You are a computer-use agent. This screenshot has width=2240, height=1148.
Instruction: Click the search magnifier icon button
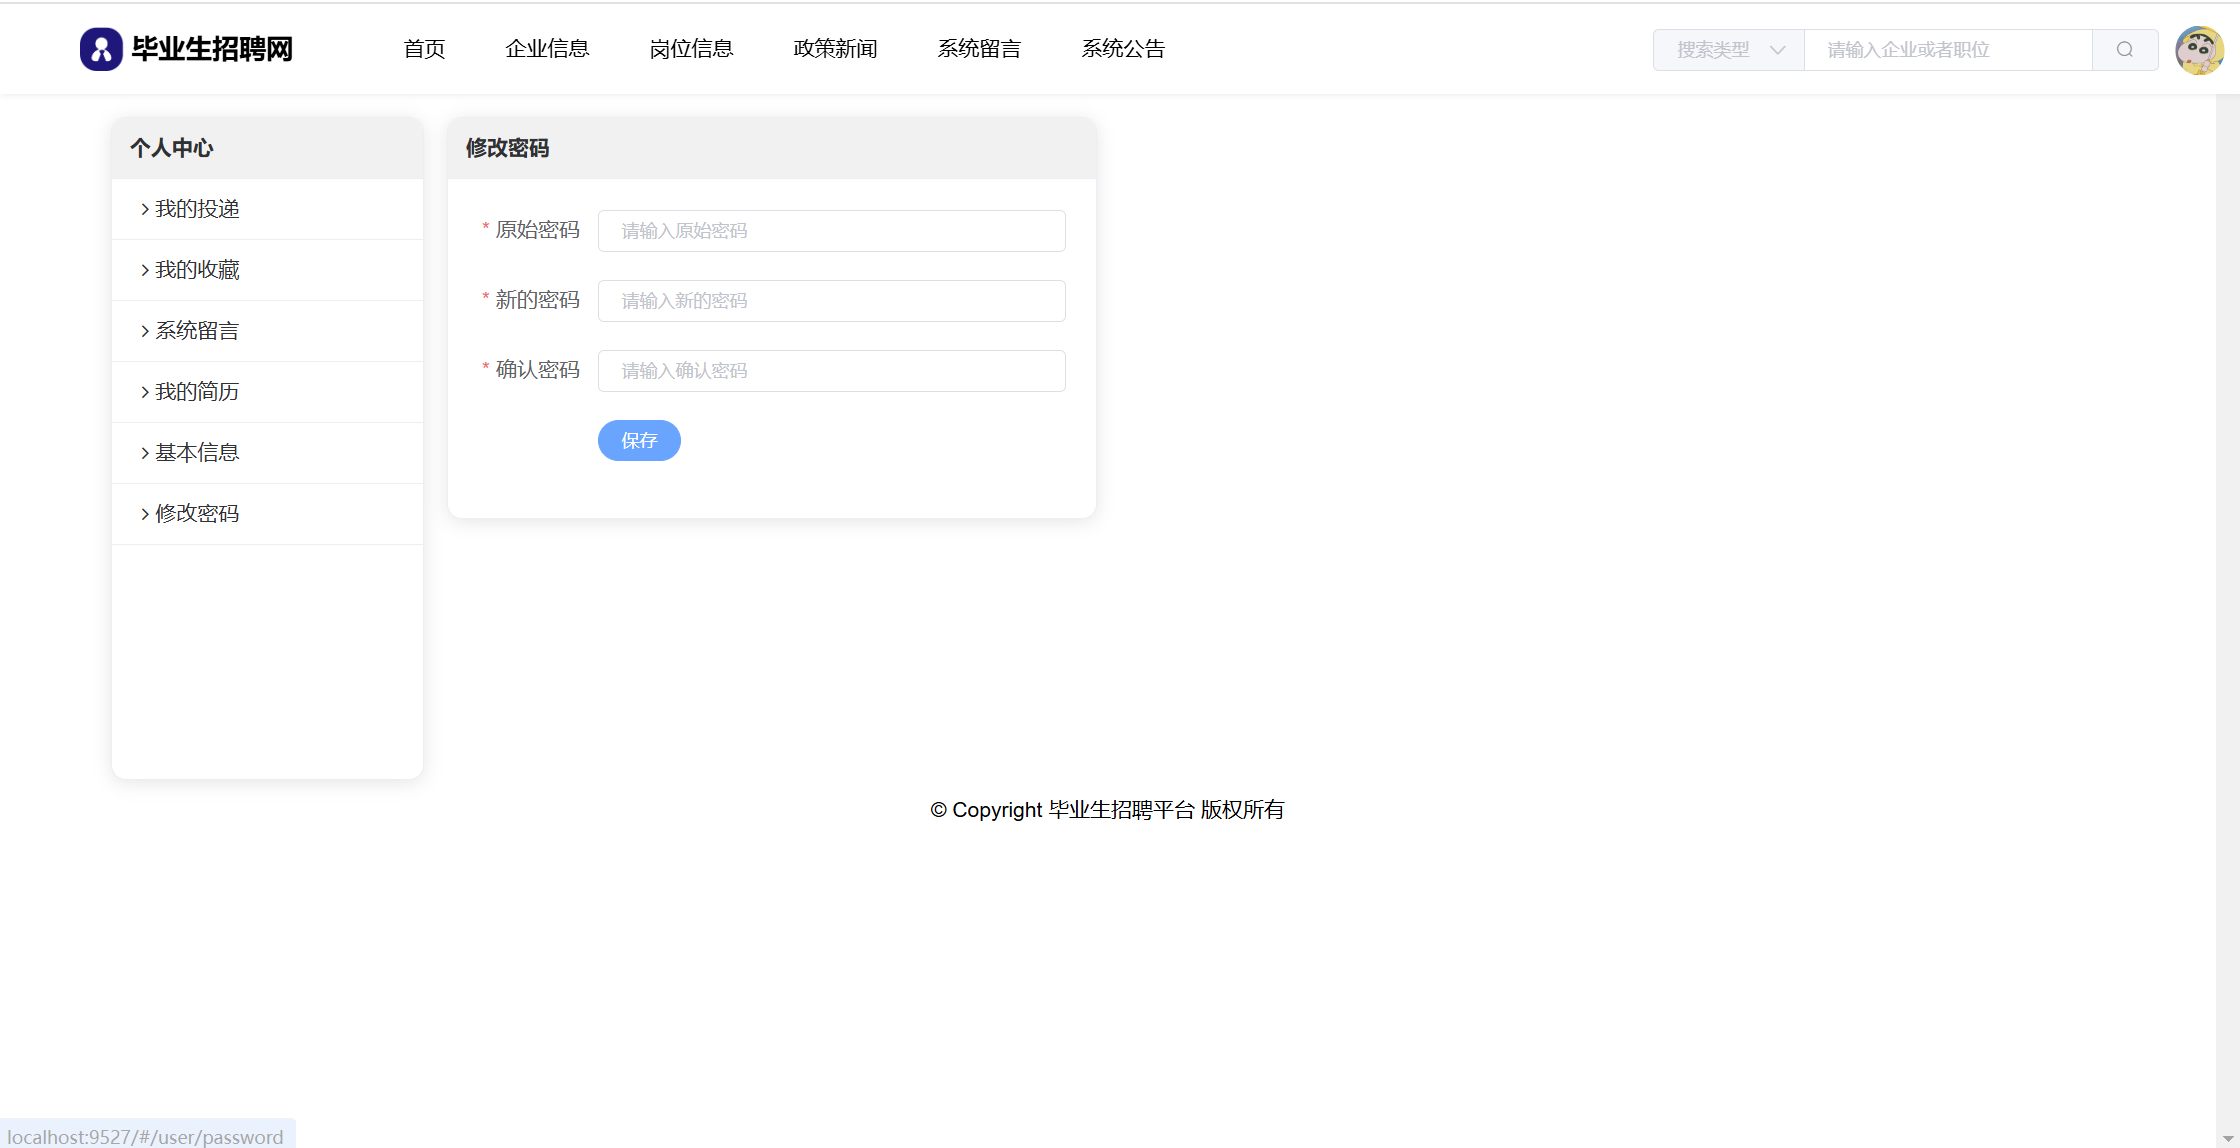click(2124, 50)
